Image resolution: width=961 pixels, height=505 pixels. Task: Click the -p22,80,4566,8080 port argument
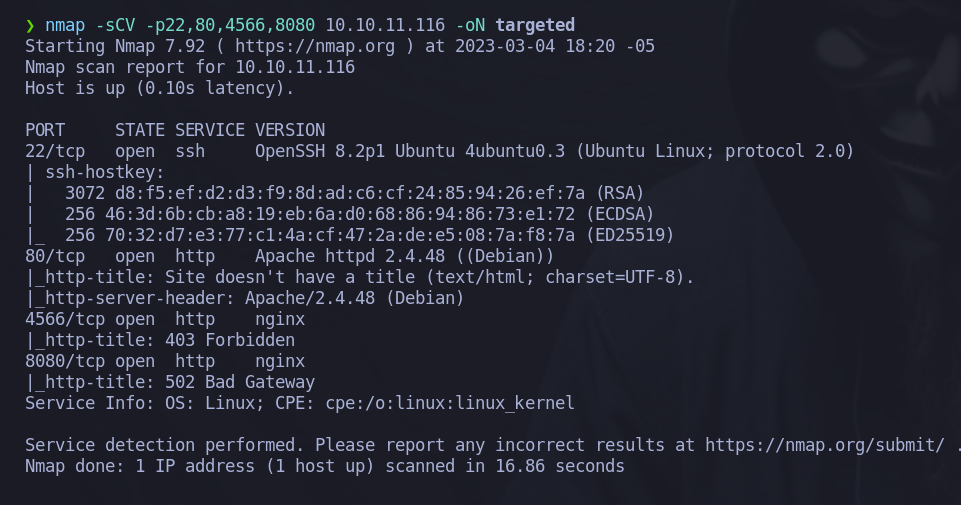click(x=230, y=26)
